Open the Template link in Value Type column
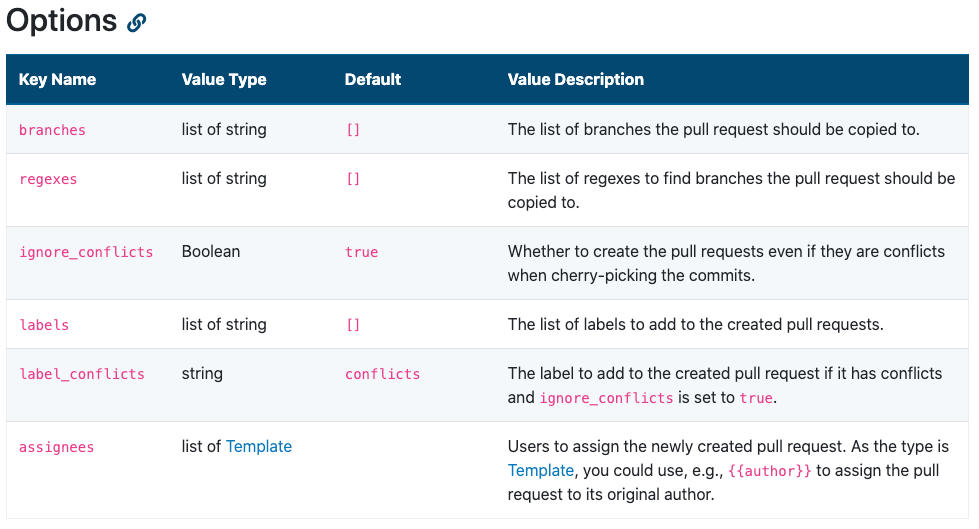 (x=258, y=447)
